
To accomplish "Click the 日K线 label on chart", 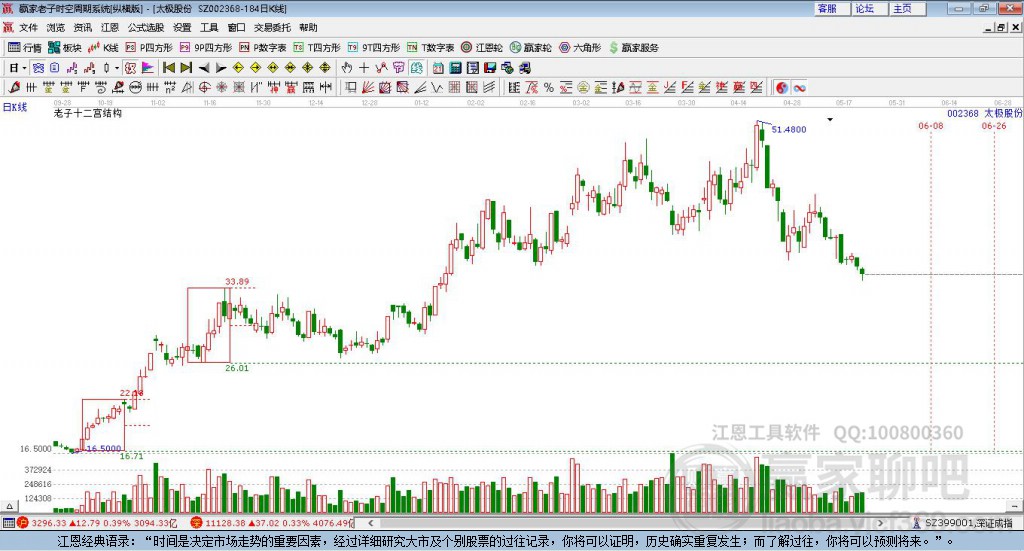I will pos(15,107).
